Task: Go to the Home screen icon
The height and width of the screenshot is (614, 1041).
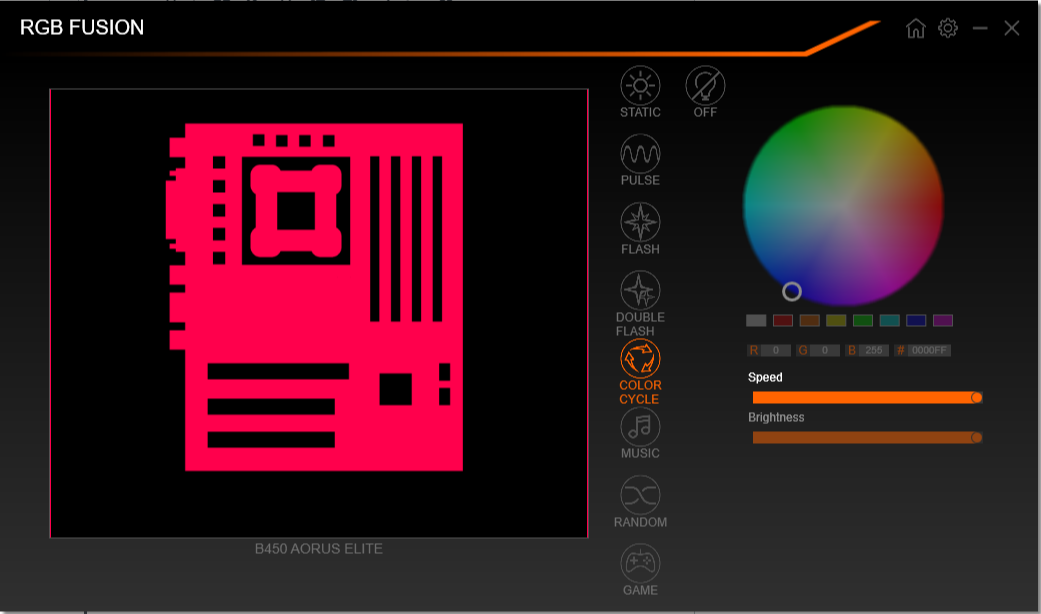Action: (915, 28)
